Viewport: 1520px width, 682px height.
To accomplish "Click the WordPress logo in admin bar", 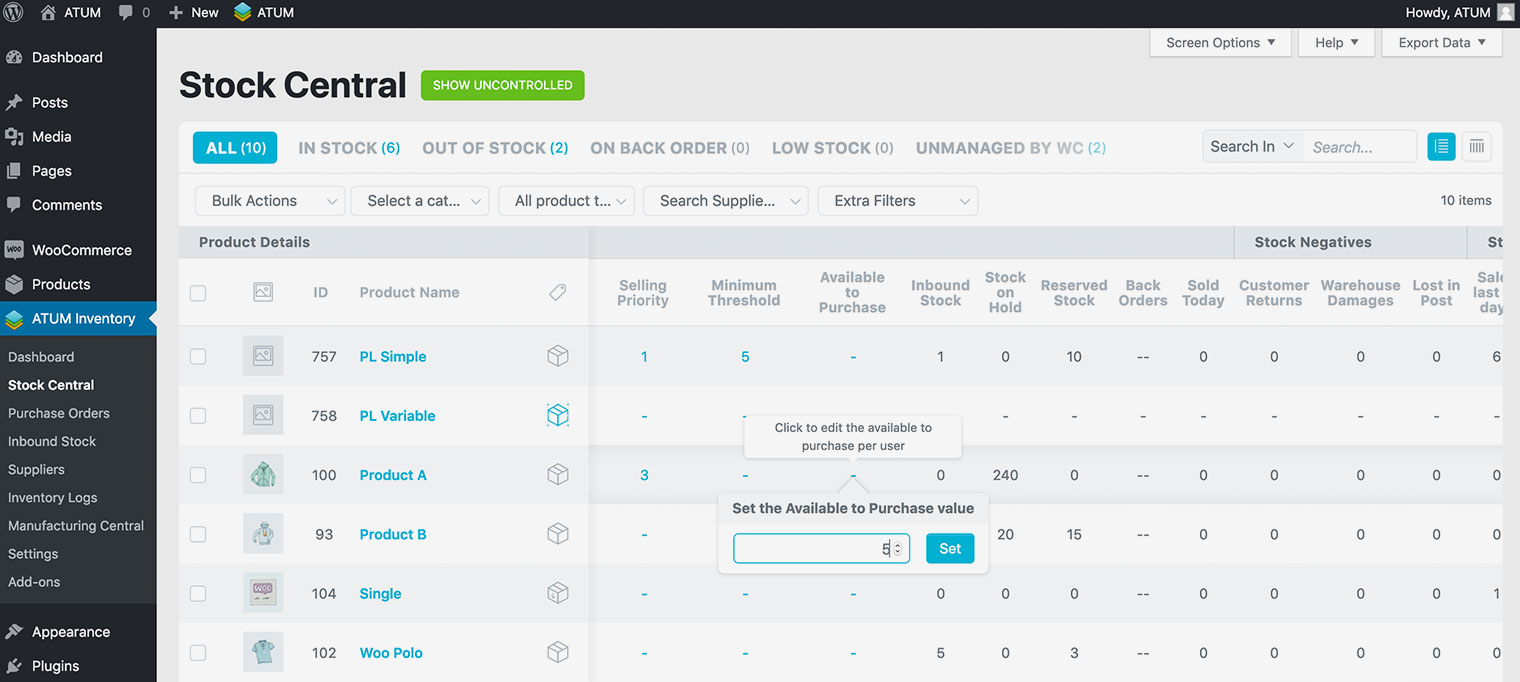I will (14, 13).
